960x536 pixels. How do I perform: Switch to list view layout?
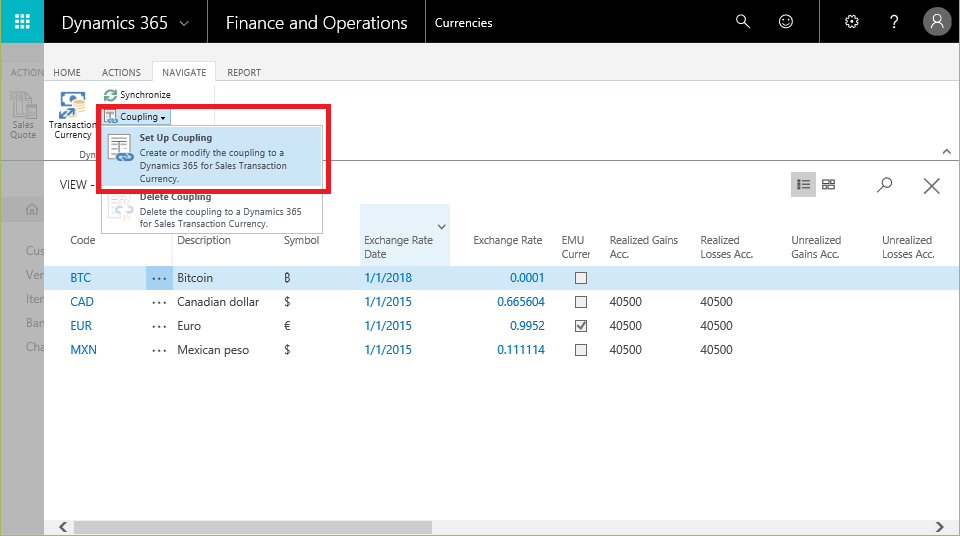[x=803, y=184]
